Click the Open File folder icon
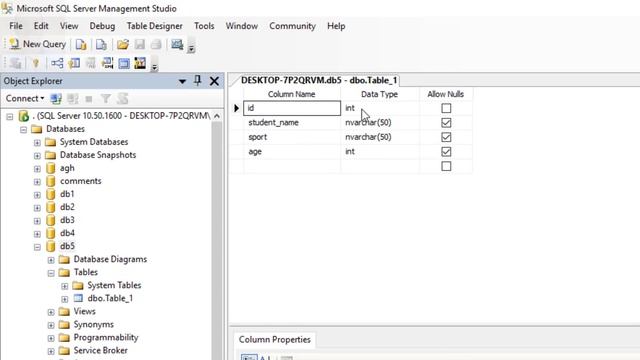 pos(122,44)
